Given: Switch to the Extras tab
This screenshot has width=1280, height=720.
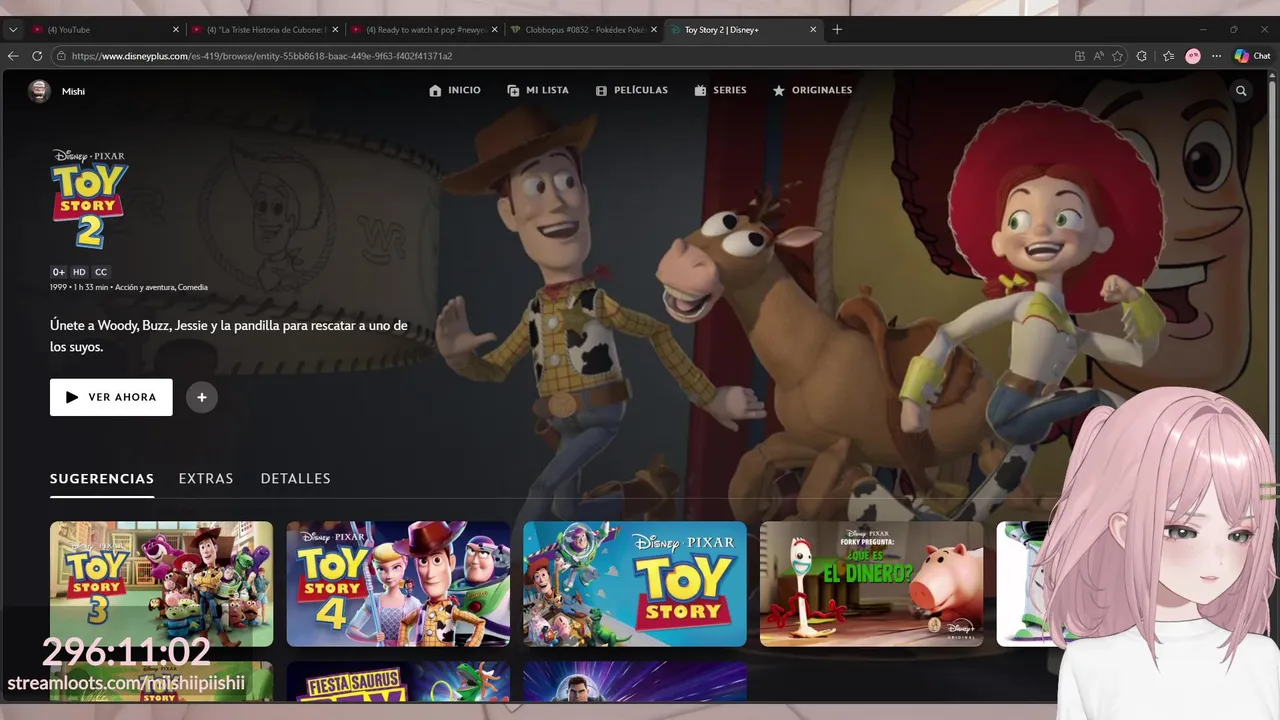Looking at the screenshot, I should point(206,479).
